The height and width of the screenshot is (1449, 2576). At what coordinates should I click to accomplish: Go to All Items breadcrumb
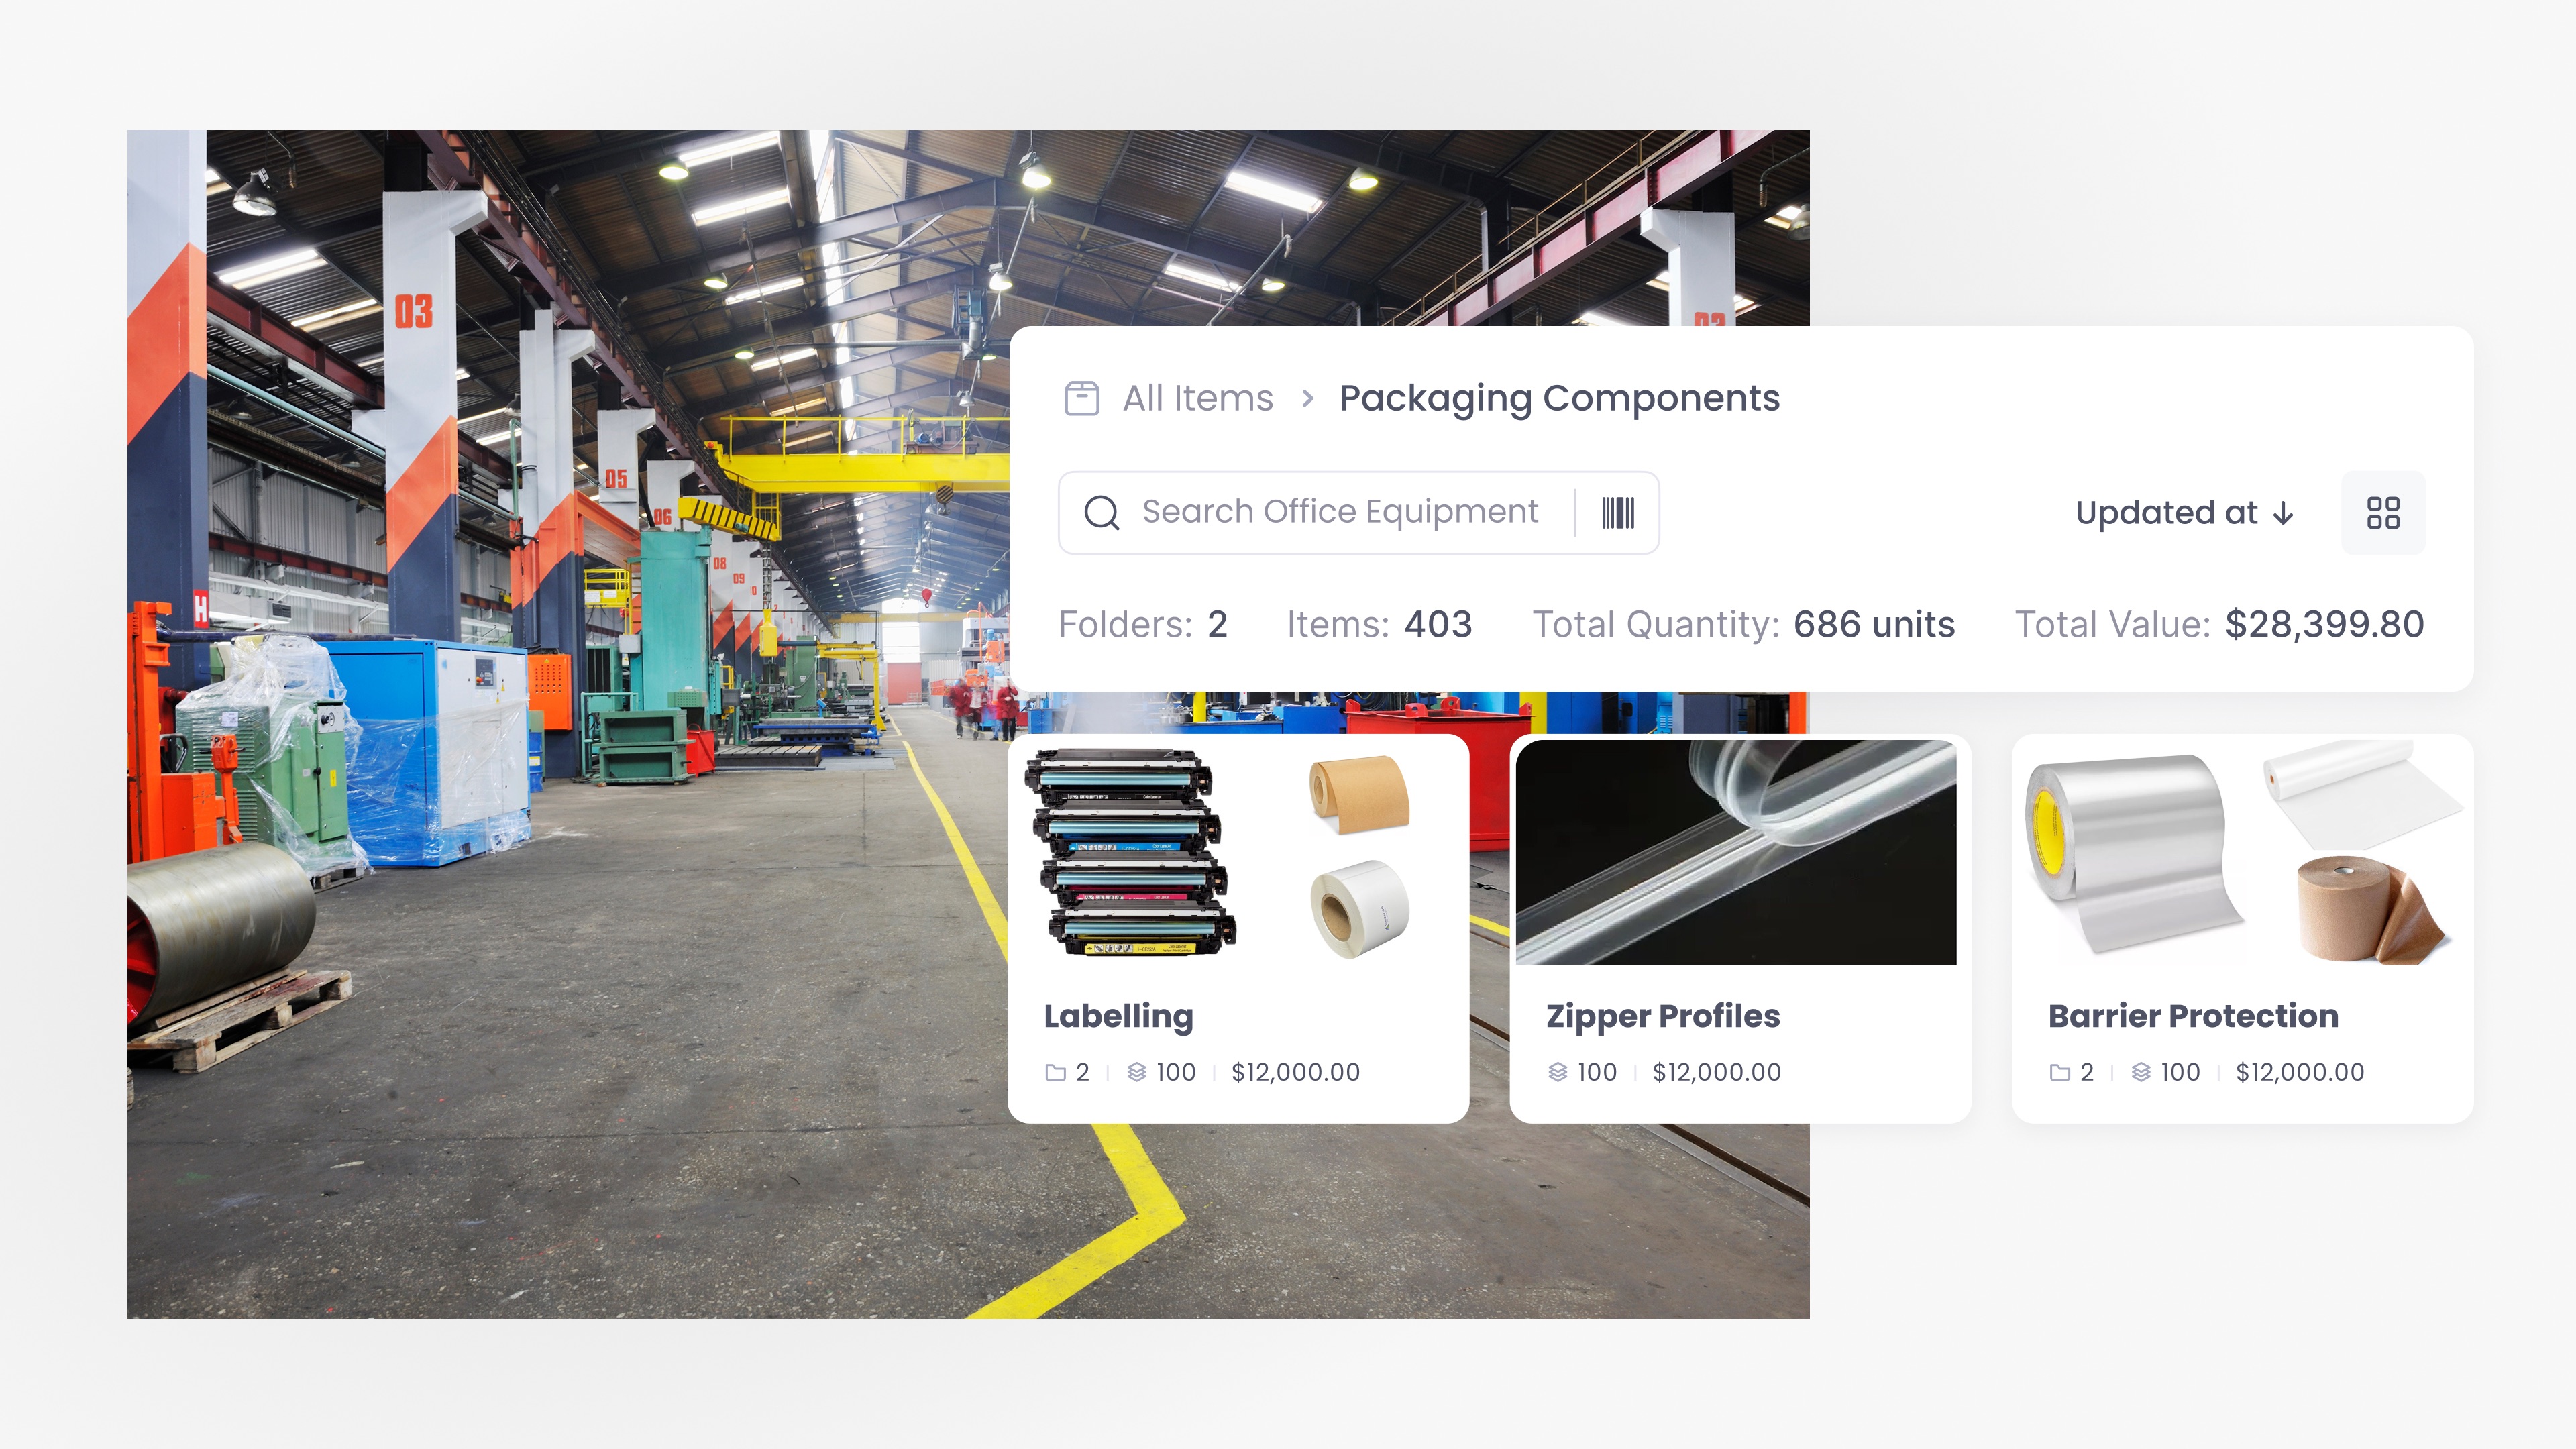(x=1197, y=398)
